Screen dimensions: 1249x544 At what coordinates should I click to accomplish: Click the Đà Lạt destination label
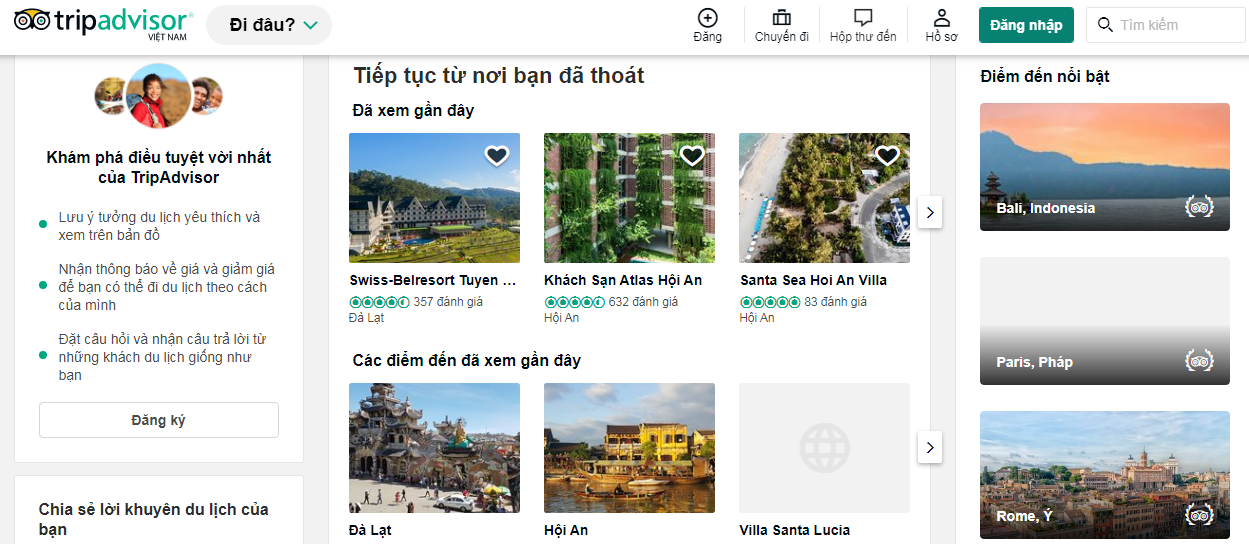pyautogui.click(x=370, y=530)
